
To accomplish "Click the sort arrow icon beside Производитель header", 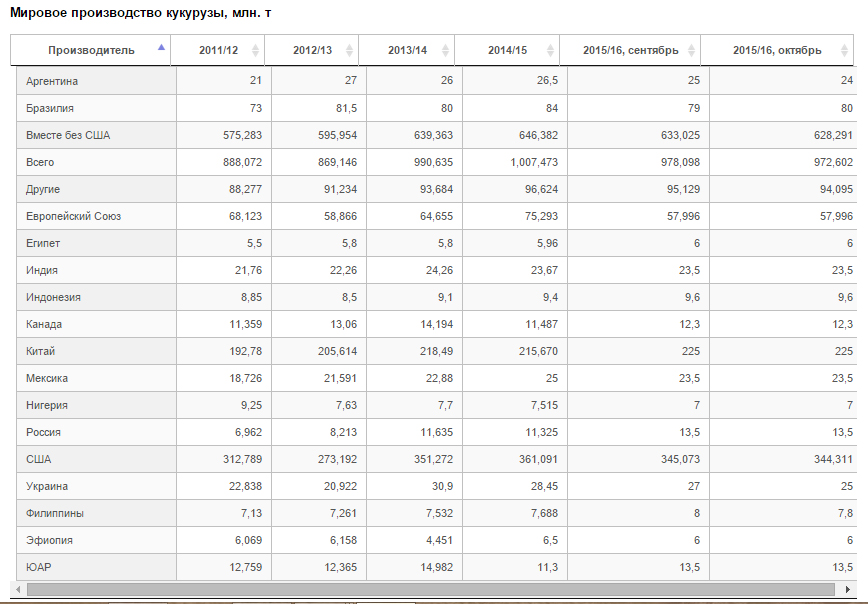I will tap(161, 48).
